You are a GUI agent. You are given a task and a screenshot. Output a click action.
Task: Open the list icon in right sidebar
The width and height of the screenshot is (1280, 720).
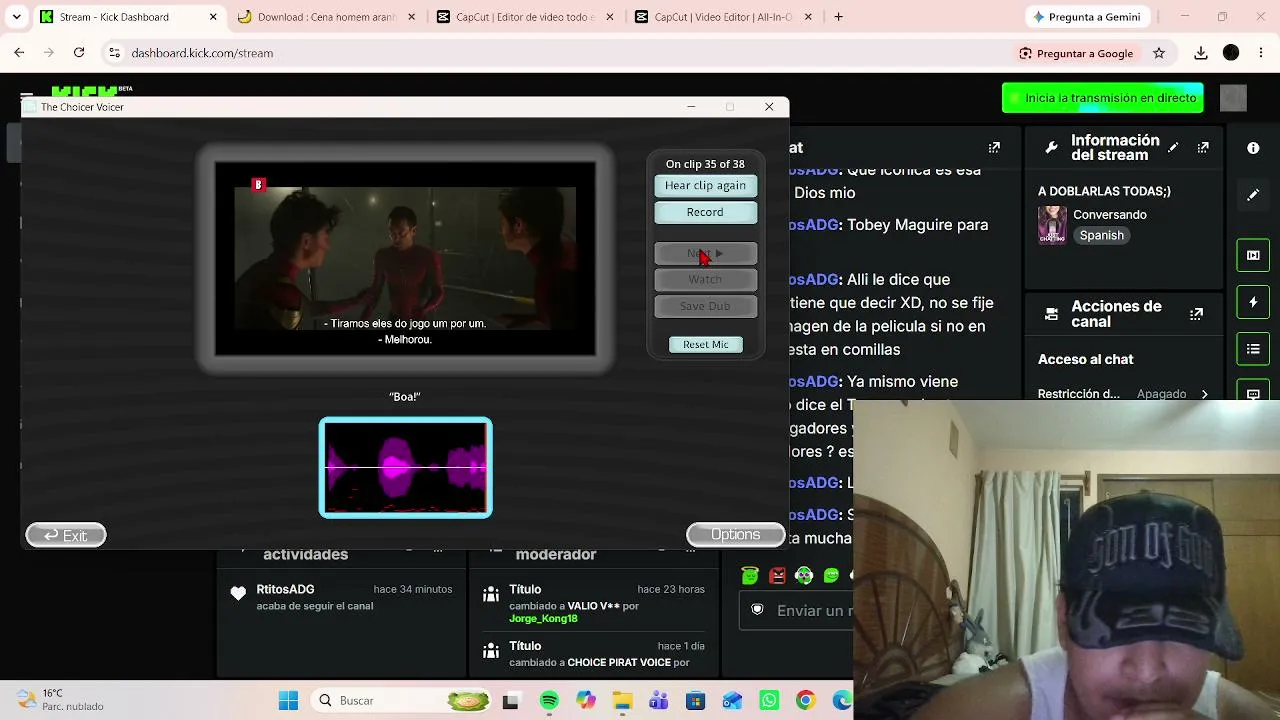1253,349
